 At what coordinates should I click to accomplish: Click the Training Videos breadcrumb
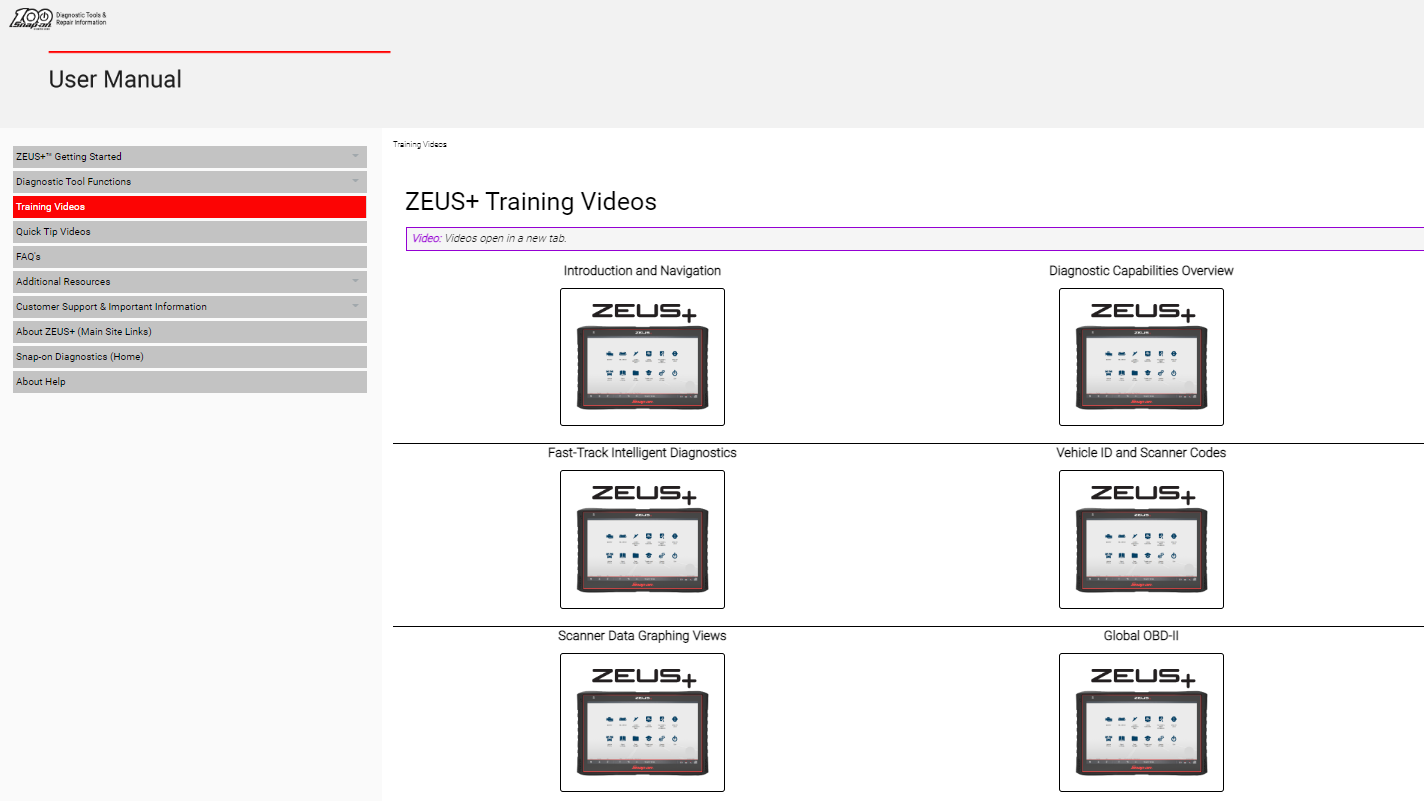(x=422, y=144)
